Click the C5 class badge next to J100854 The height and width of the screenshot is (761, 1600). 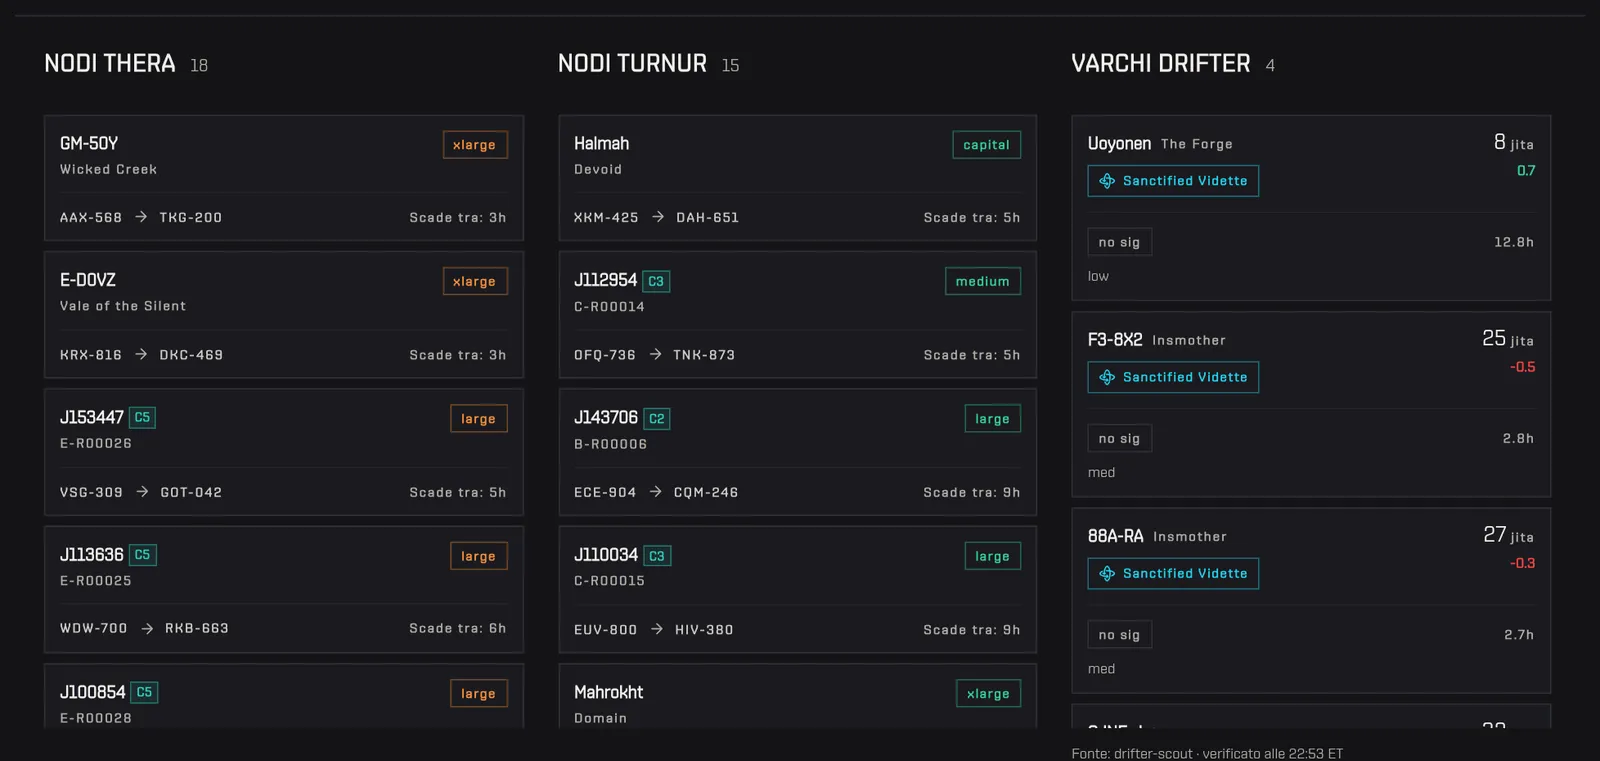click(145, 692)
